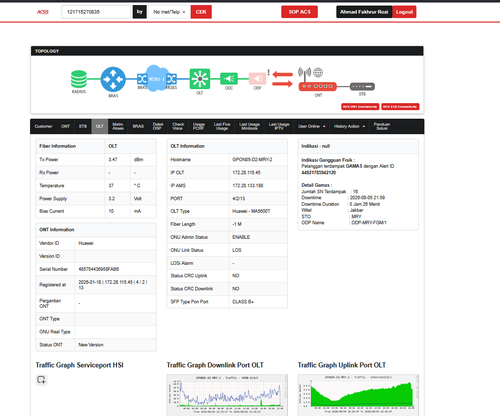Click the globe icon above ONT
500x416 pixels.
[x=318, y=72]
